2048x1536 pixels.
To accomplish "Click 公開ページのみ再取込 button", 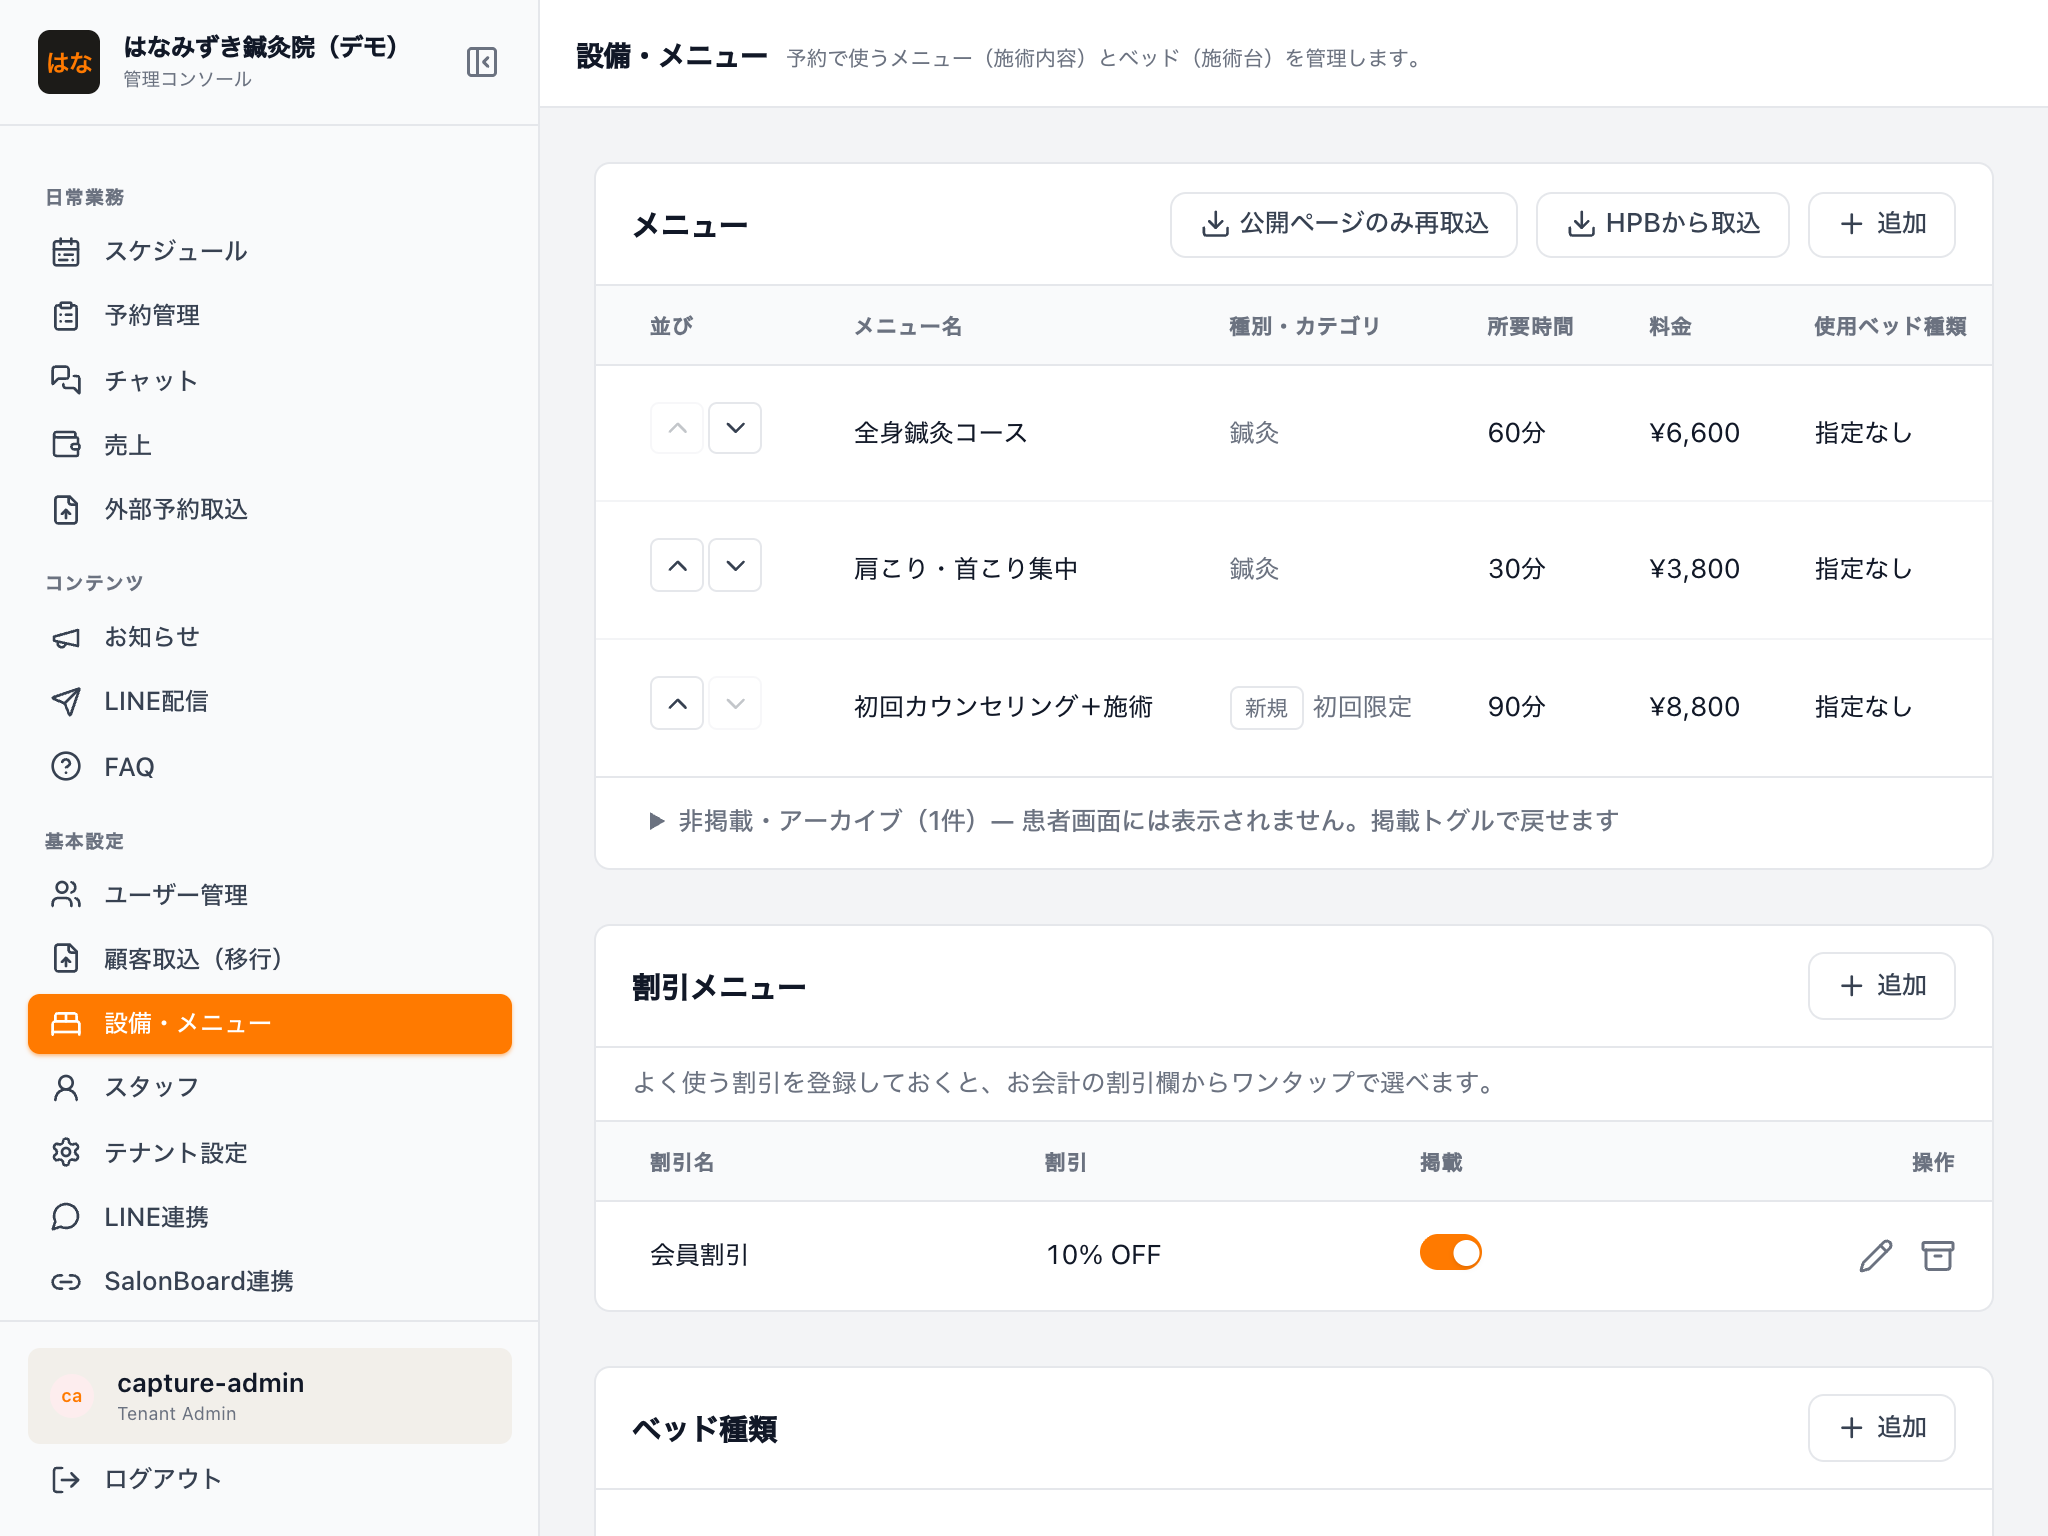I will pos(1344,224).
